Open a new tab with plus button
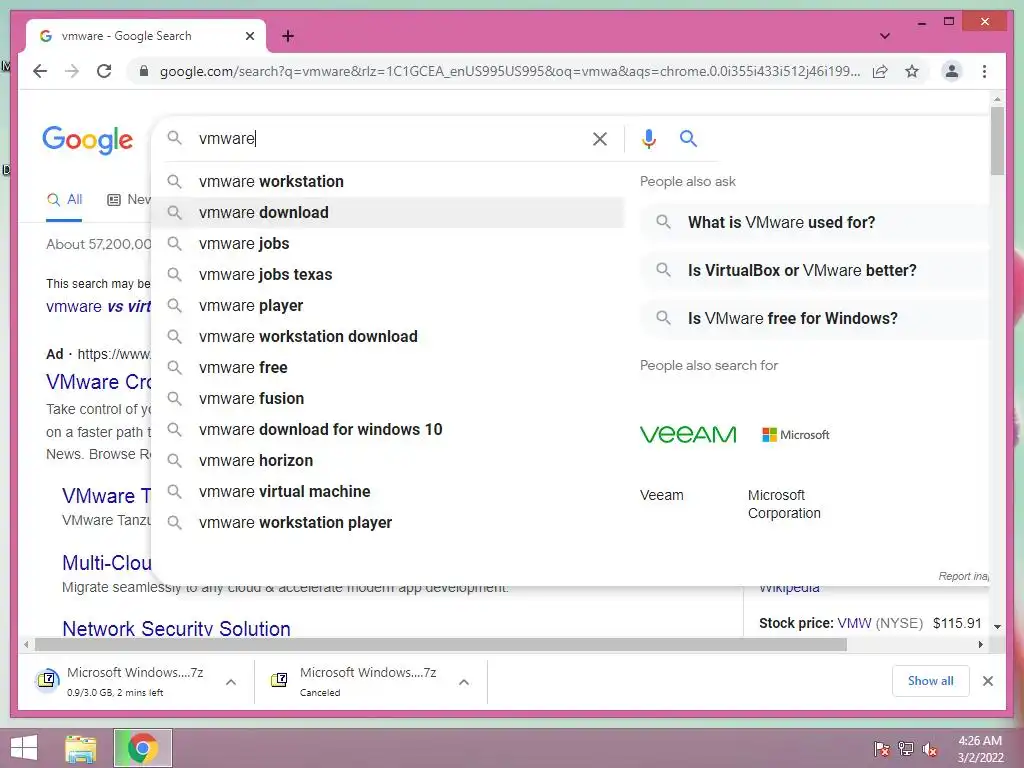 pos(288,36)
